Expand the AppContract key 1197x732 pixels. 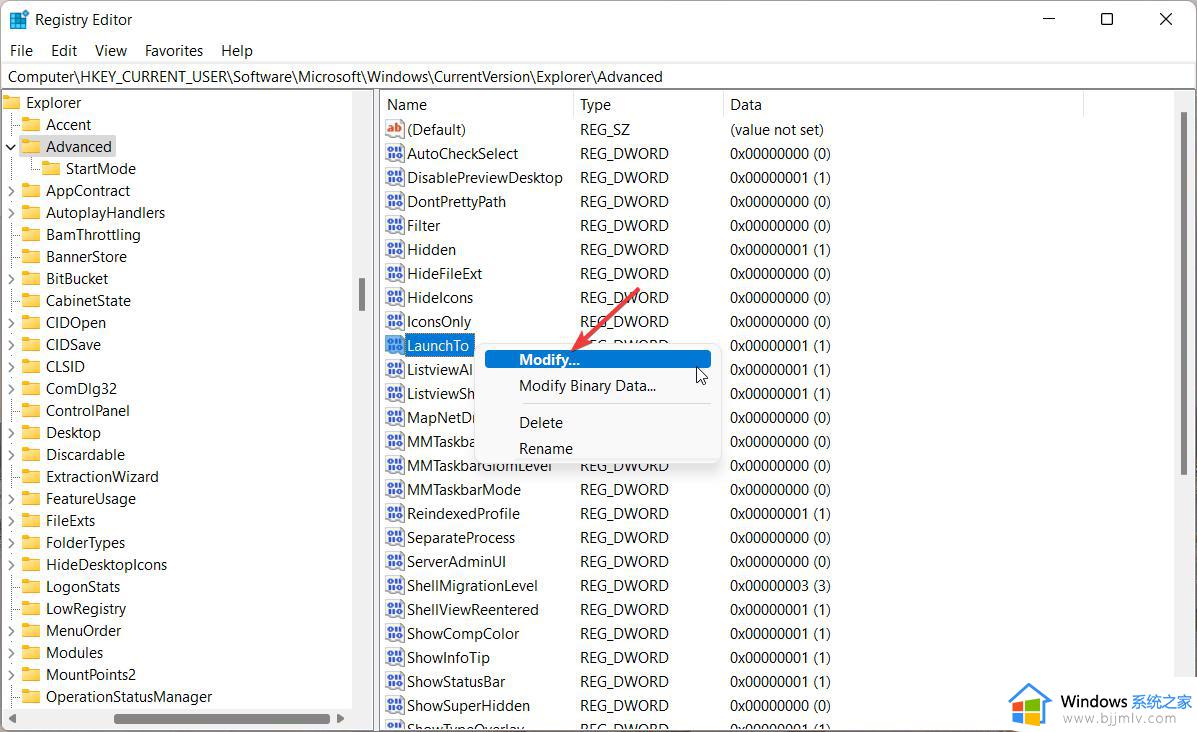click(x=11, y=191)
